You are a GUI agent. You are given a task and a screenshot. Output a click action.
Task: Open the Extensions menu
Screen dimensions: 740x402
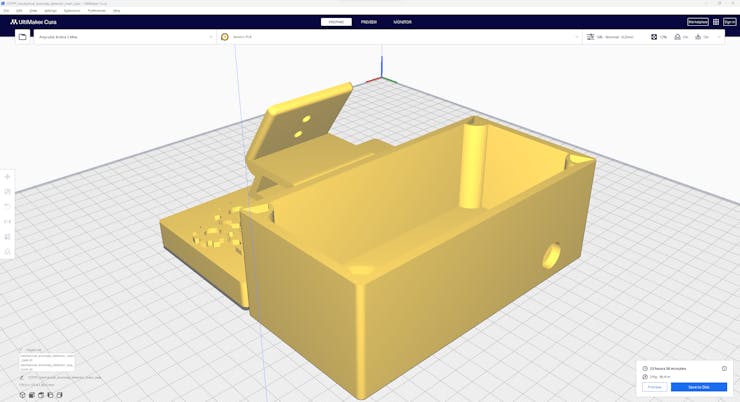coord(72,10)
